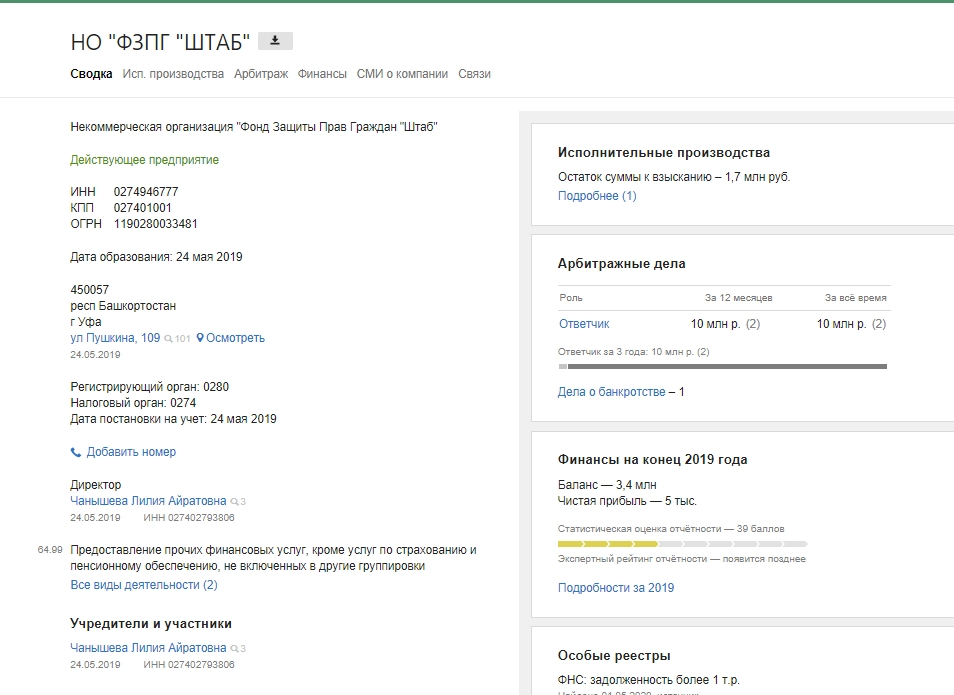This screenshot has height=695, width=954.
Task: Click the search icon beside the director's name
Action: (234, 502)
